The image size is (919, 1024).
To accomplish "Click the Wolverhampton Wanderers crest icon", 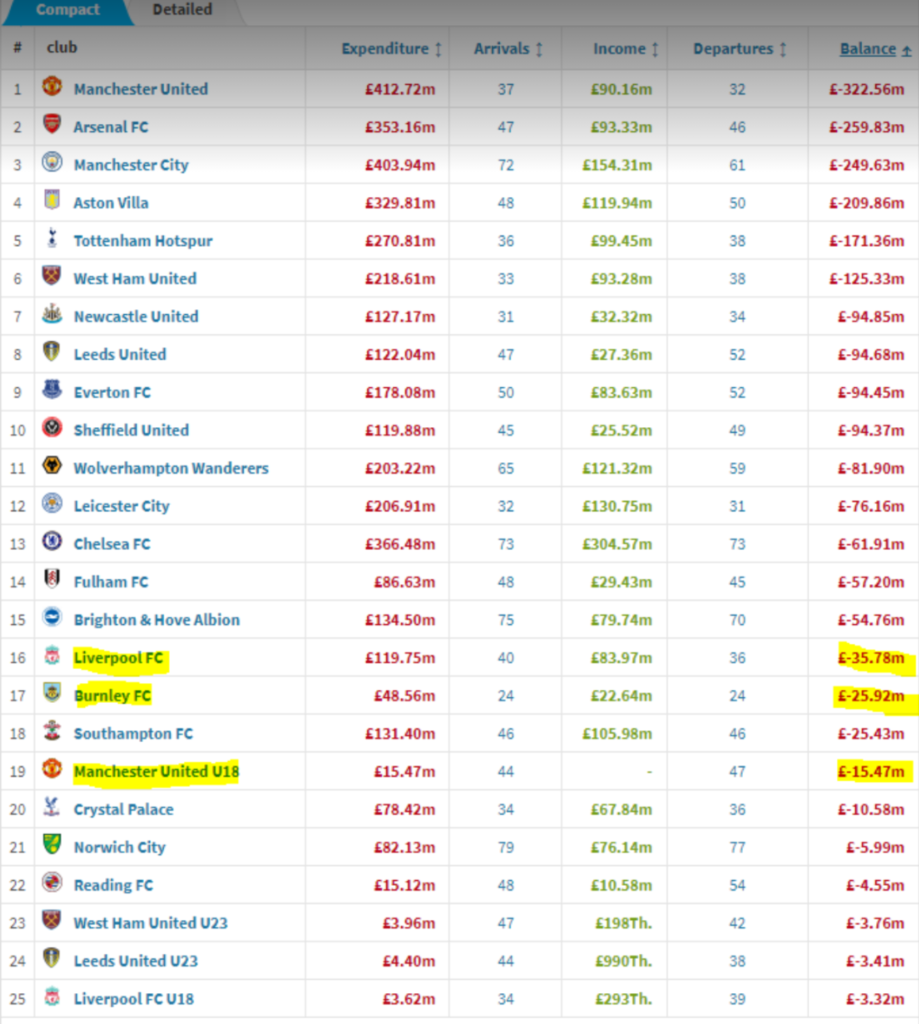I will 52,465.
